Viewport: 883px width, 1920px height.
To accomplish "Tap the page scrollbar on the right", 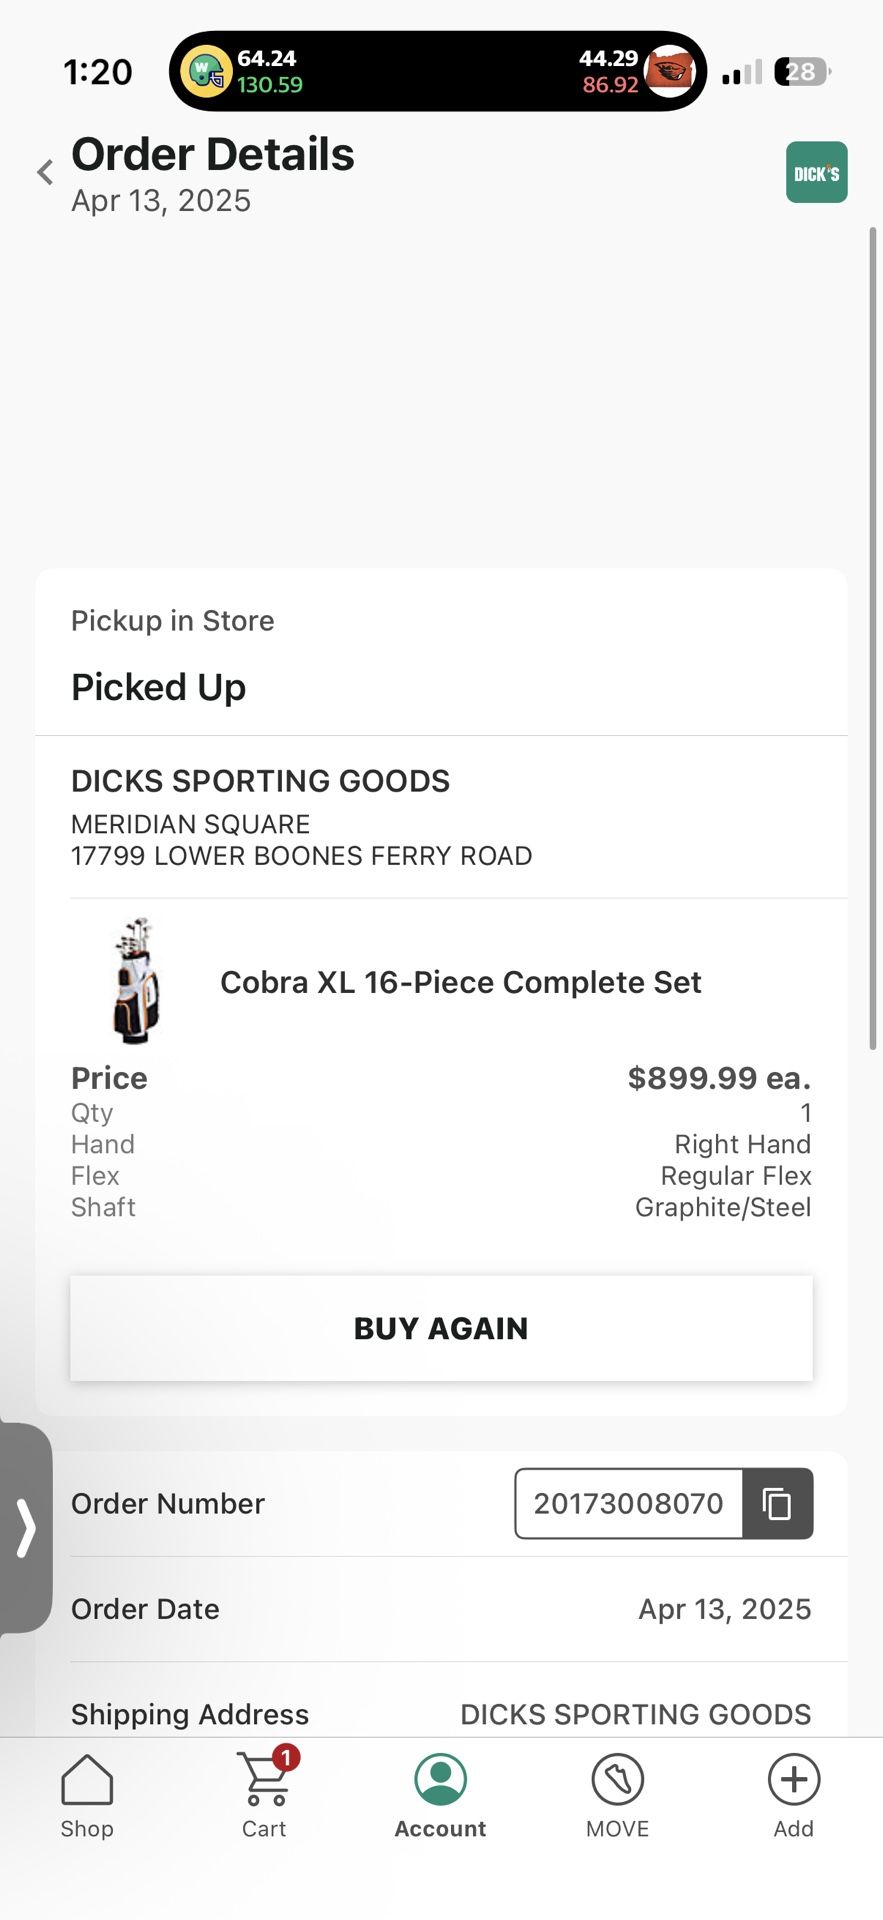I will (872, 640).
